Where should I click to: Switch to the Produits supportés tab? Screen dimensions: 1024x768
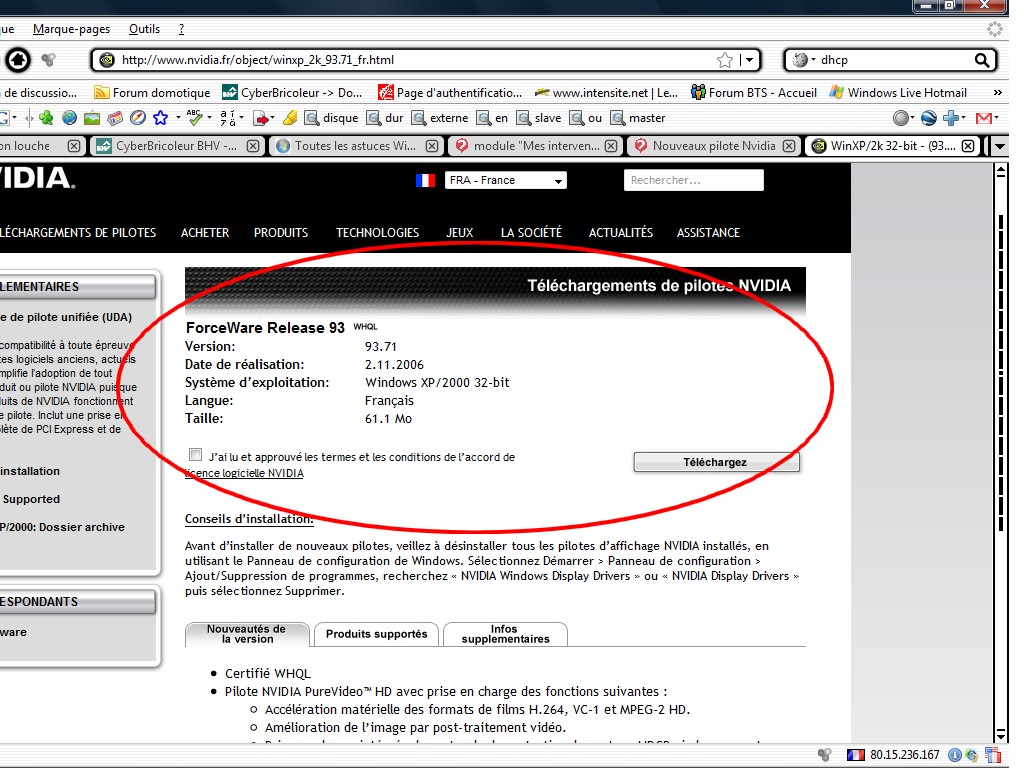point(376,634)
